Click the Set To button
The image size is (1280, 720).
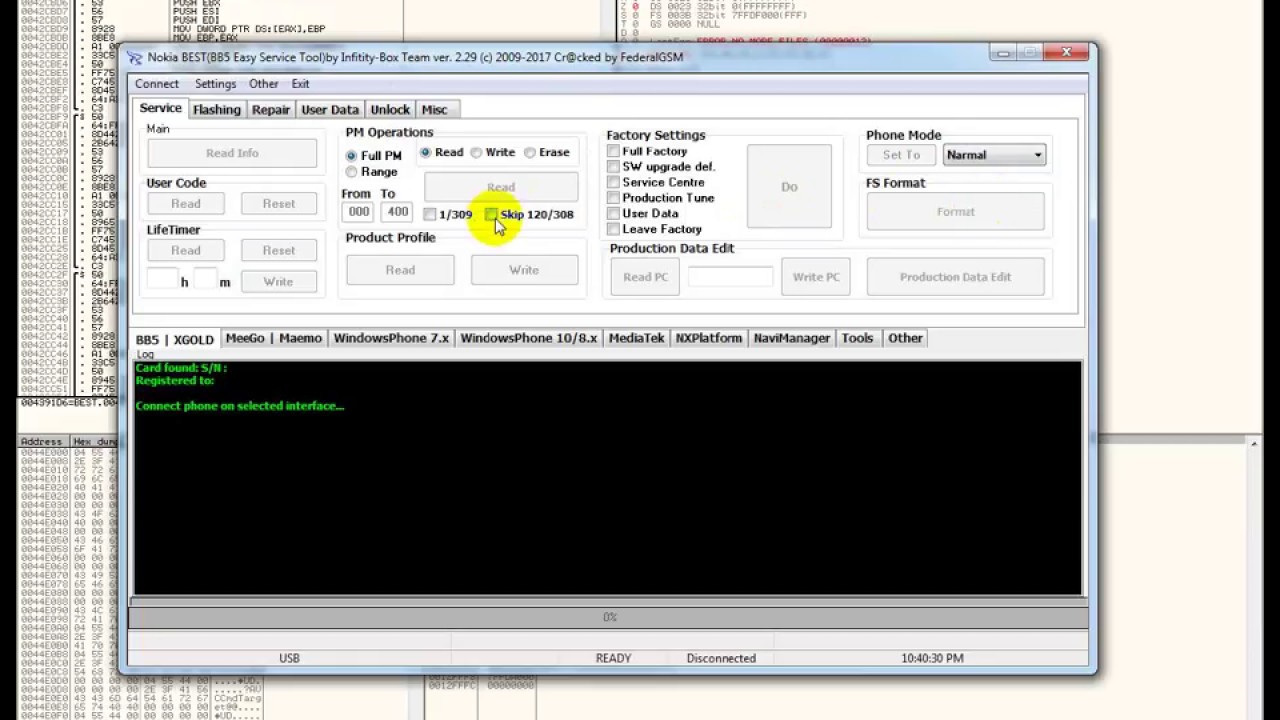click(x=901, y=155)
